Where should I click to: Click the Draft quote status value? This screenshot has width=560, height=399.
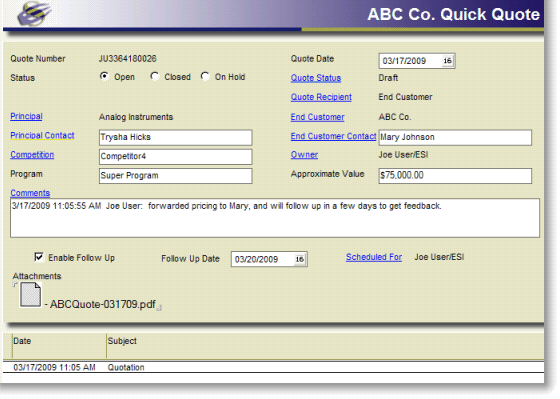coord(388,78)
